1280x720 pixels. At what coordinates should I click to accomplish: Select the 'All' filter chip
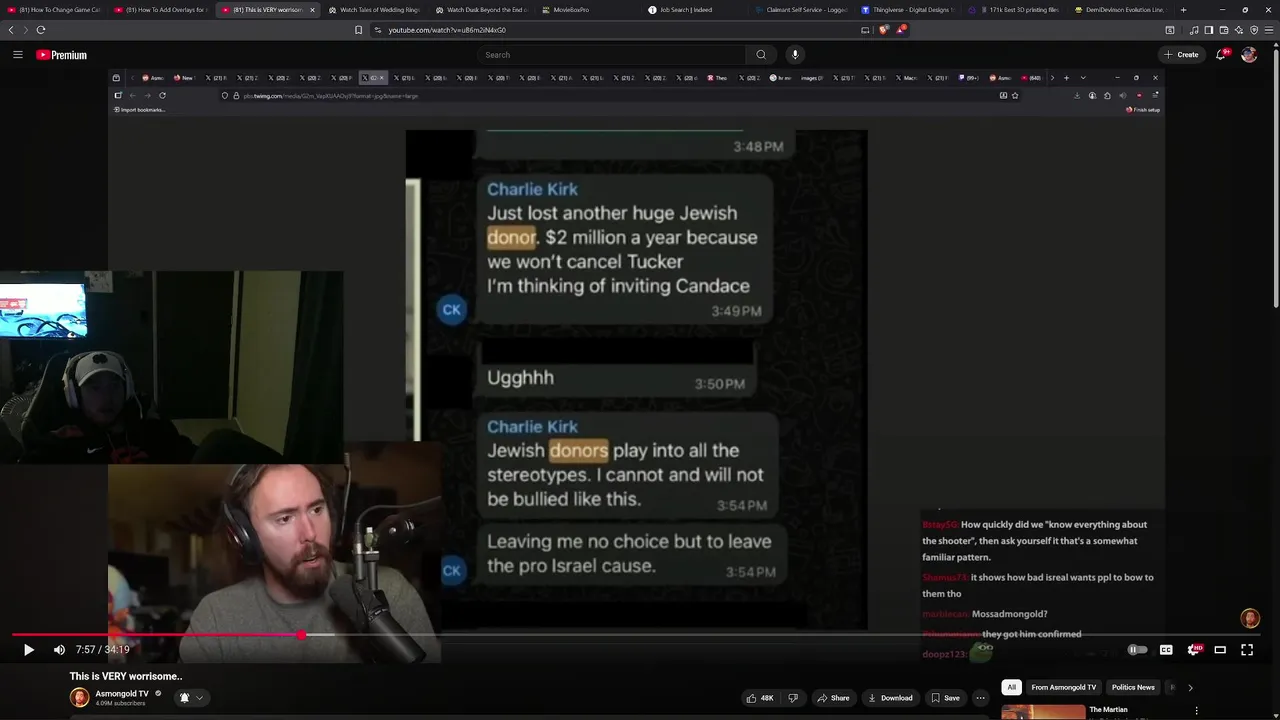(x=1011, y=687)
